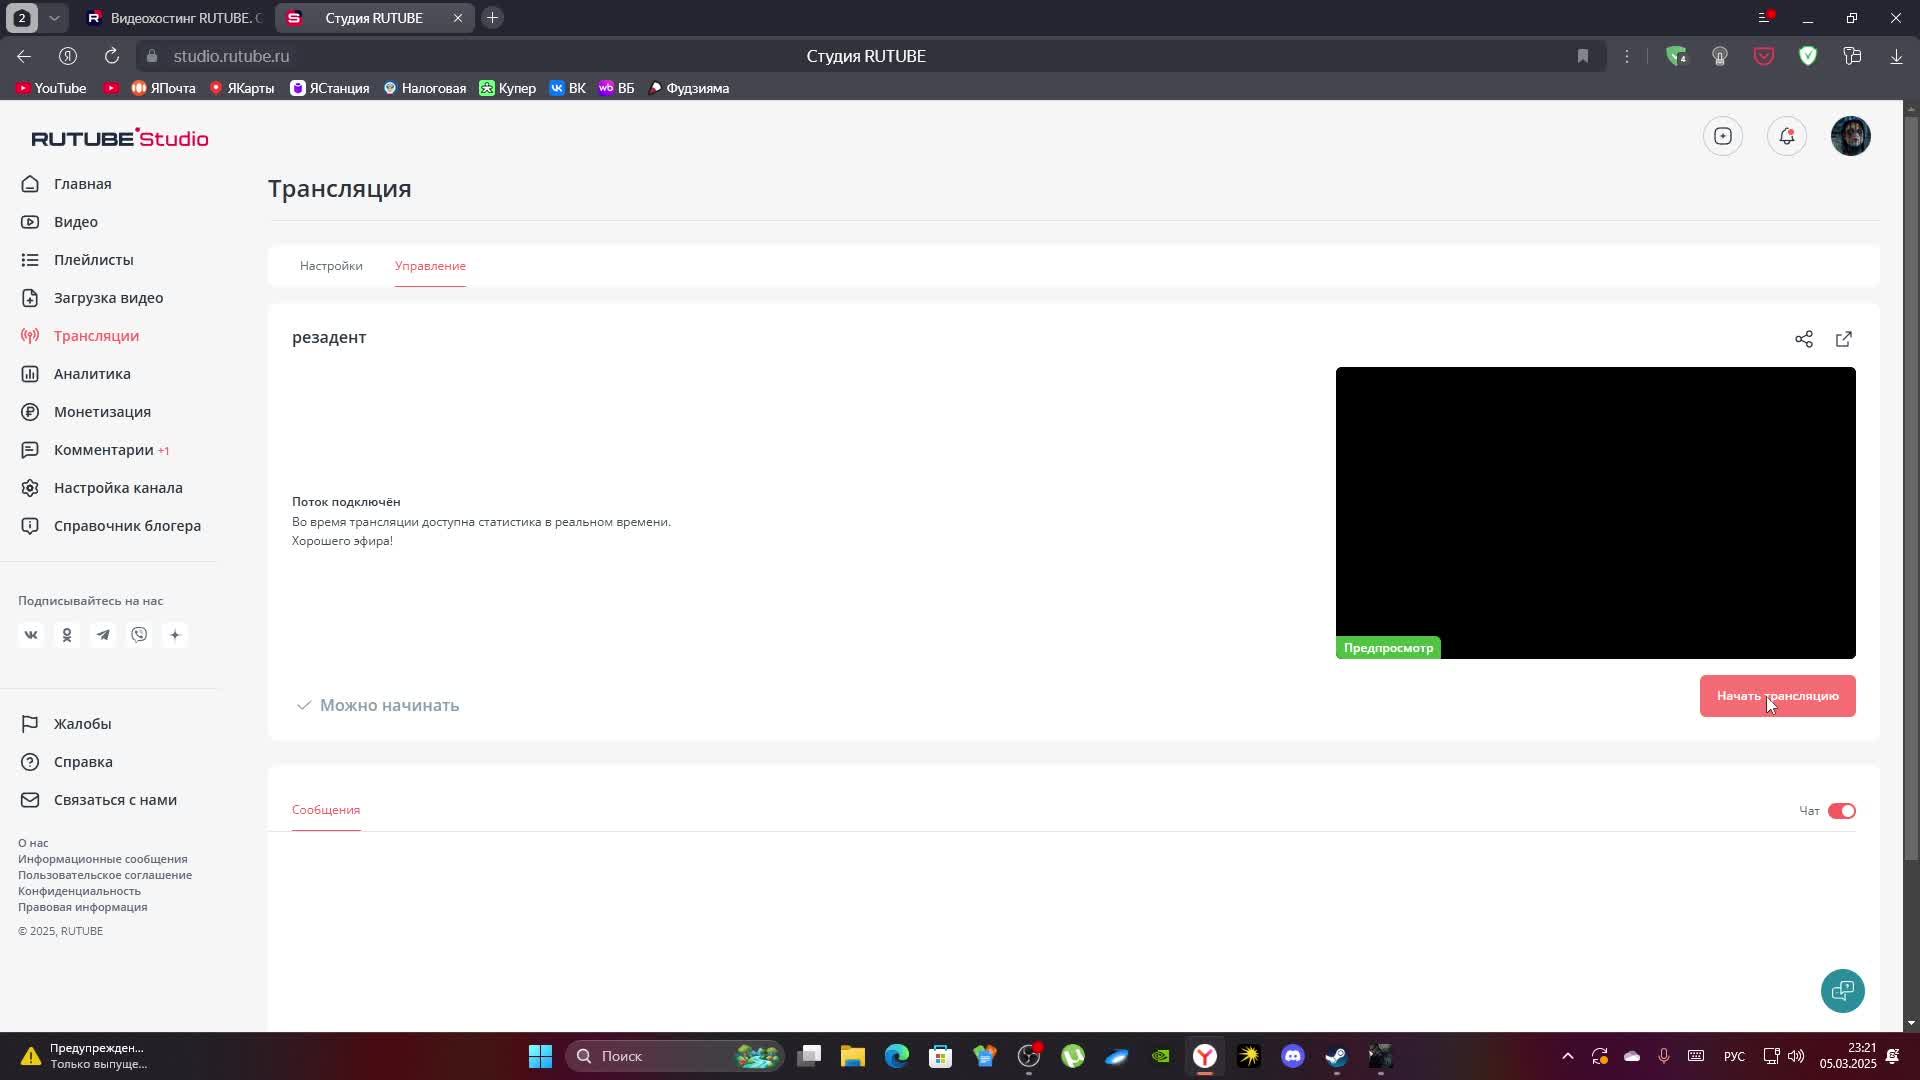Open Налоговая bookmark
1920x1080 pixels.
[x=424, y=88]
